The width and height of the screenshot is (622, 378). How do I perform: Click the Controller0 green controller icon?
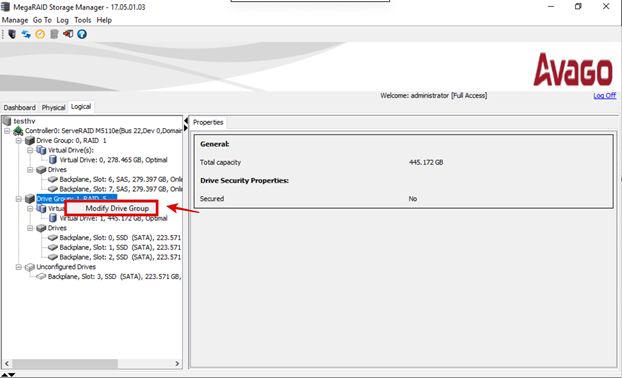18,130
